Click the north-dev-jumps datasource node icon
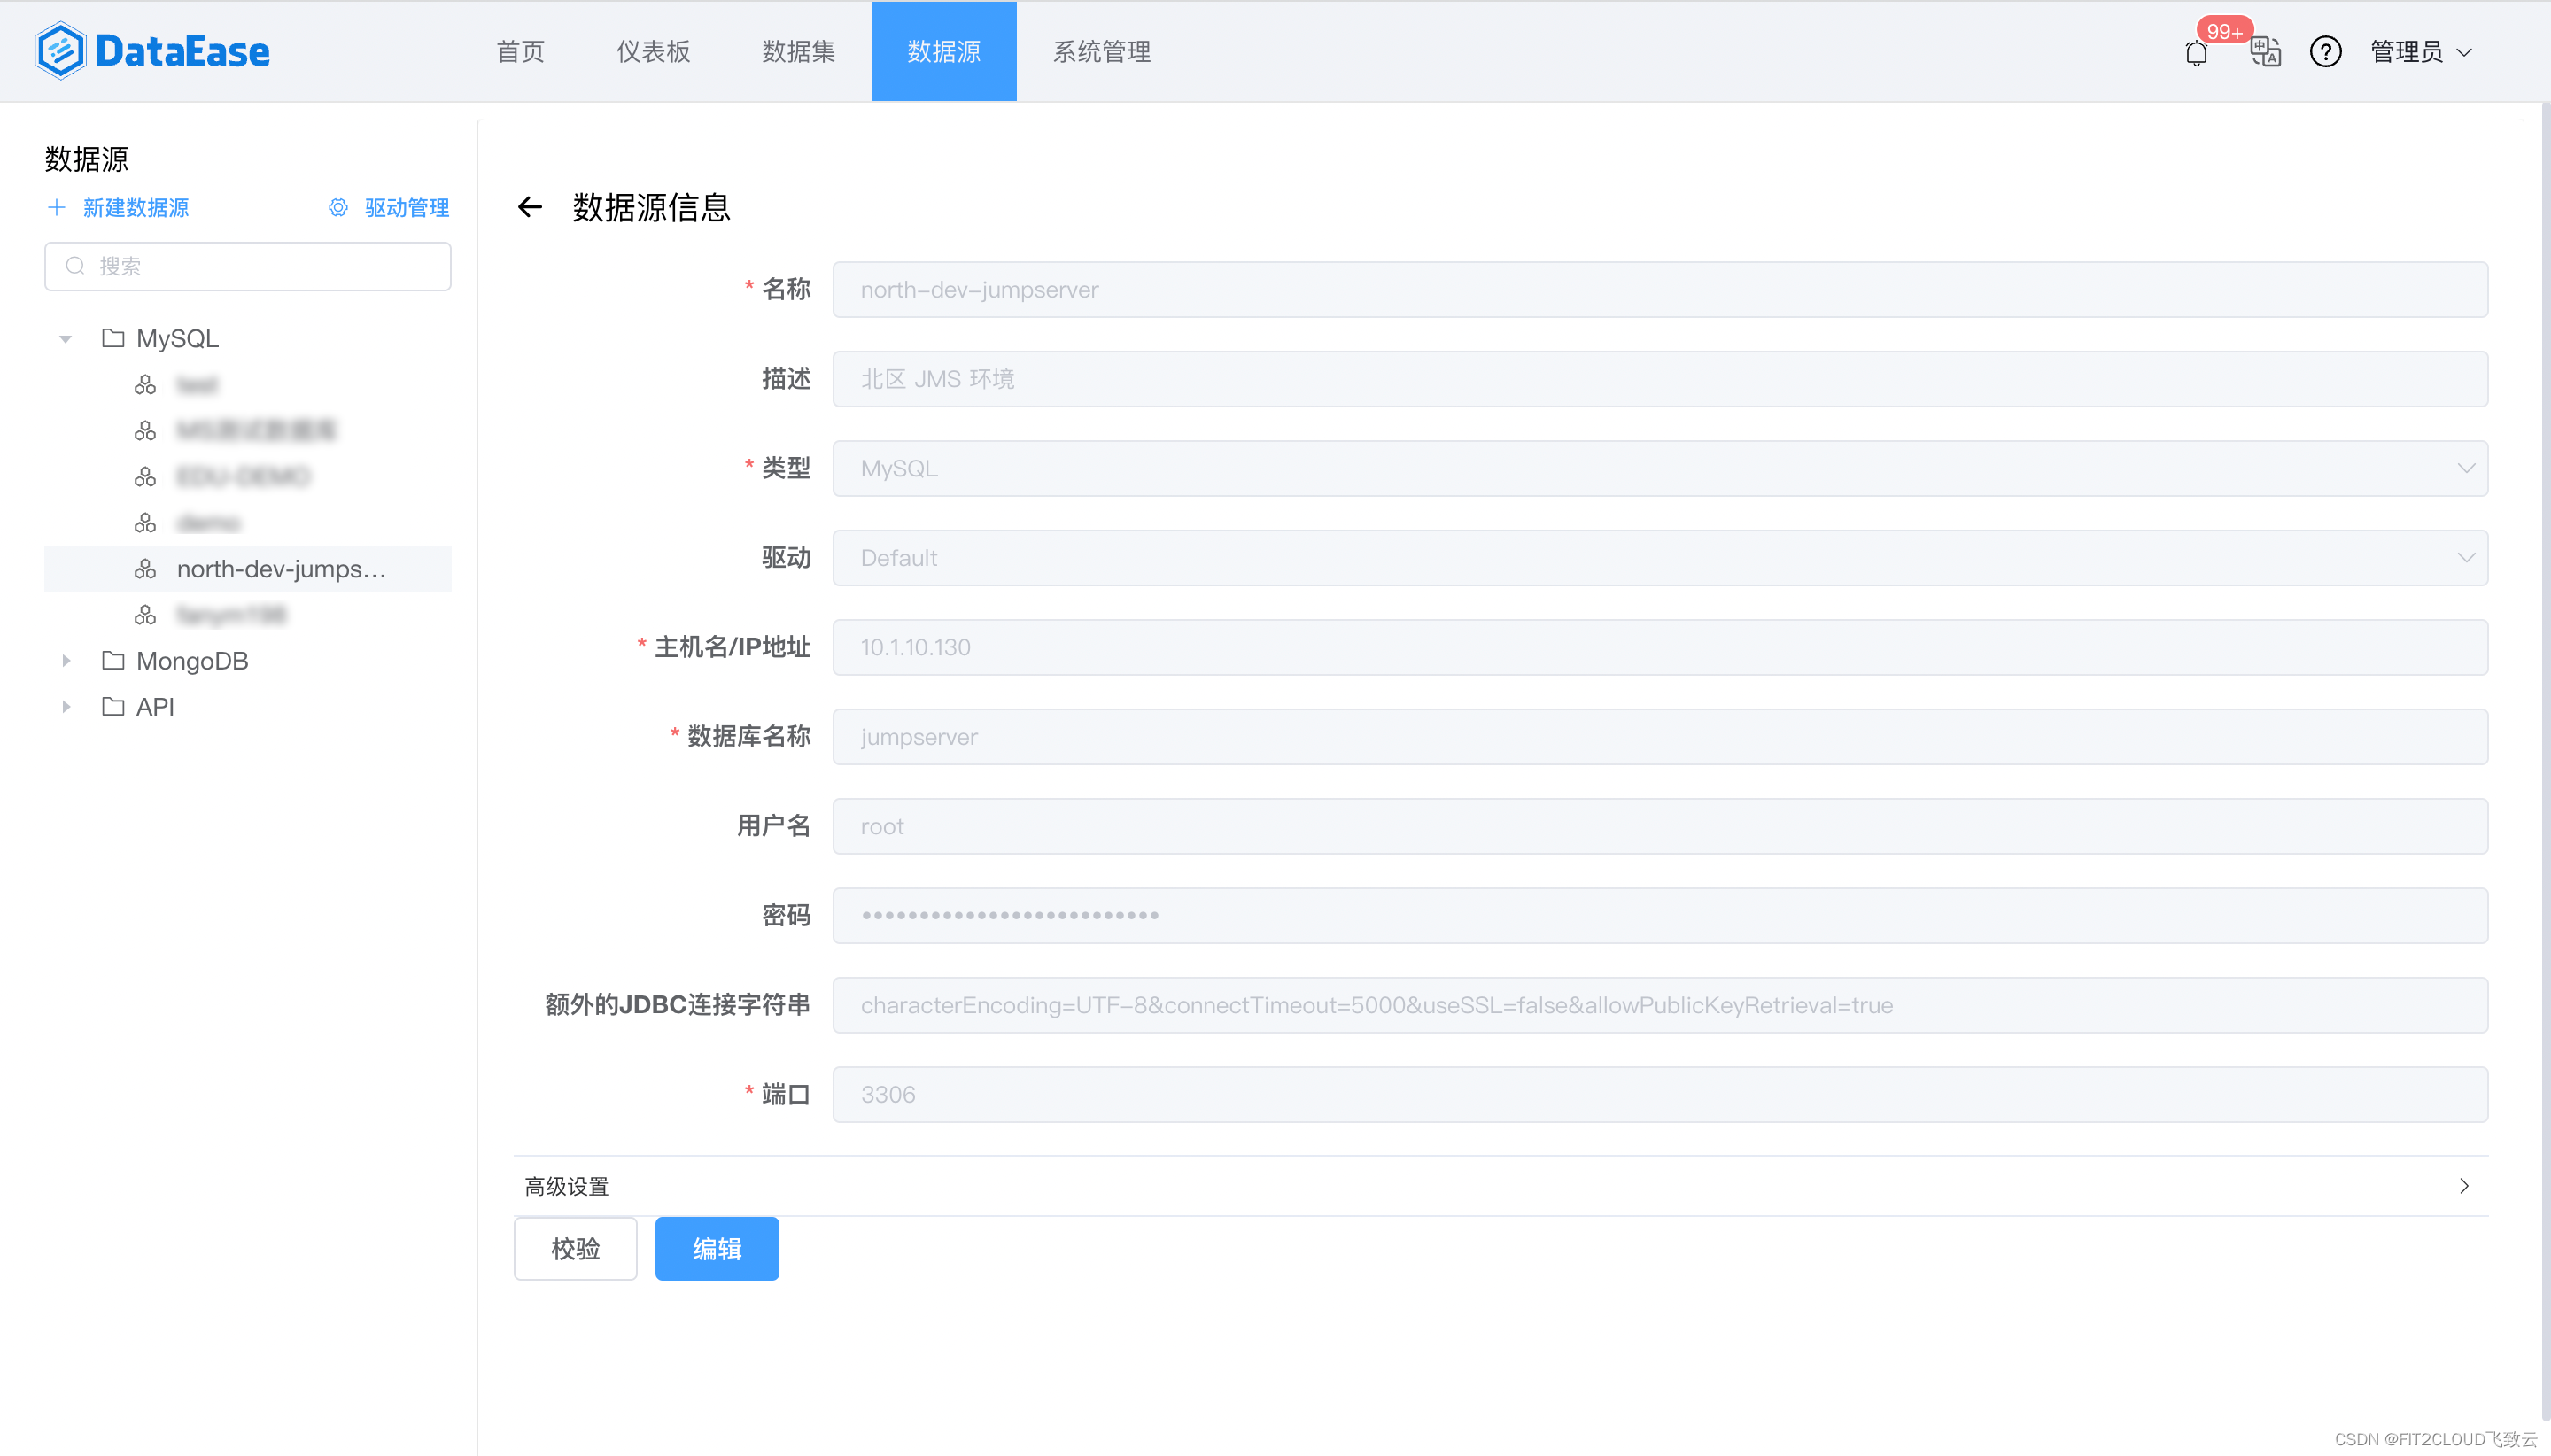2551x1456 pixels. [145, 569]
